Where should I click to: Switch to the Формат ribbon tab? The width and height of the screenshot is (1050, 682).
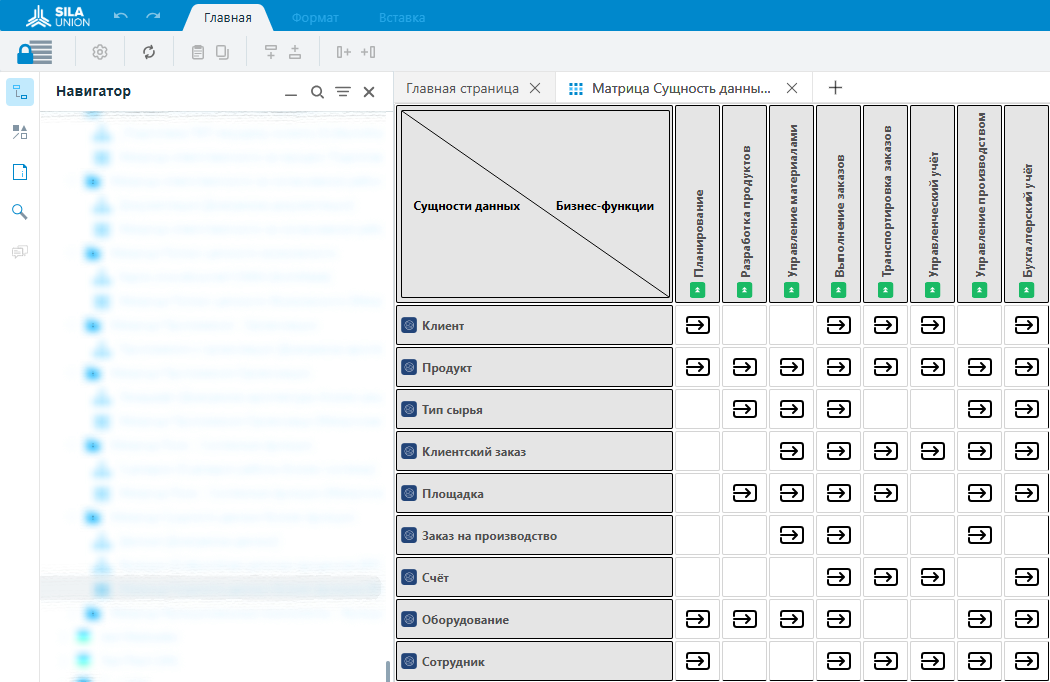(x=315, y=18)
